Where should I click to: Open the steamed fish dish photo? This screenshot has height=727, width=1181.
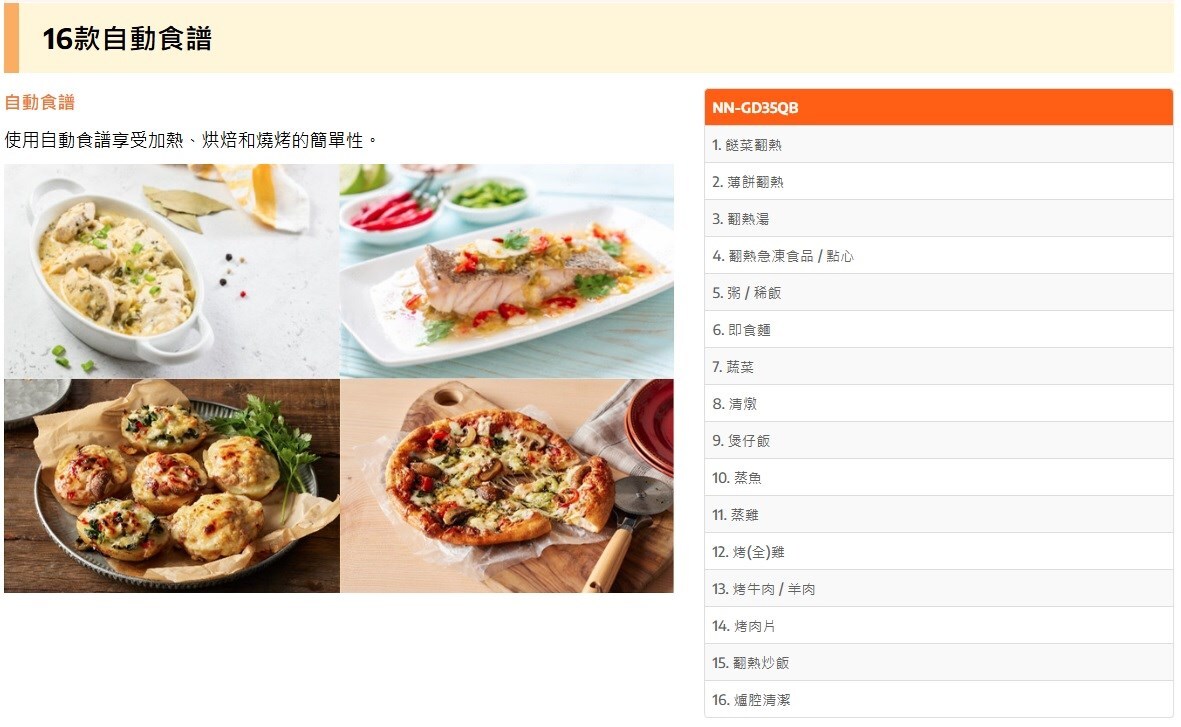click(507, 271)
